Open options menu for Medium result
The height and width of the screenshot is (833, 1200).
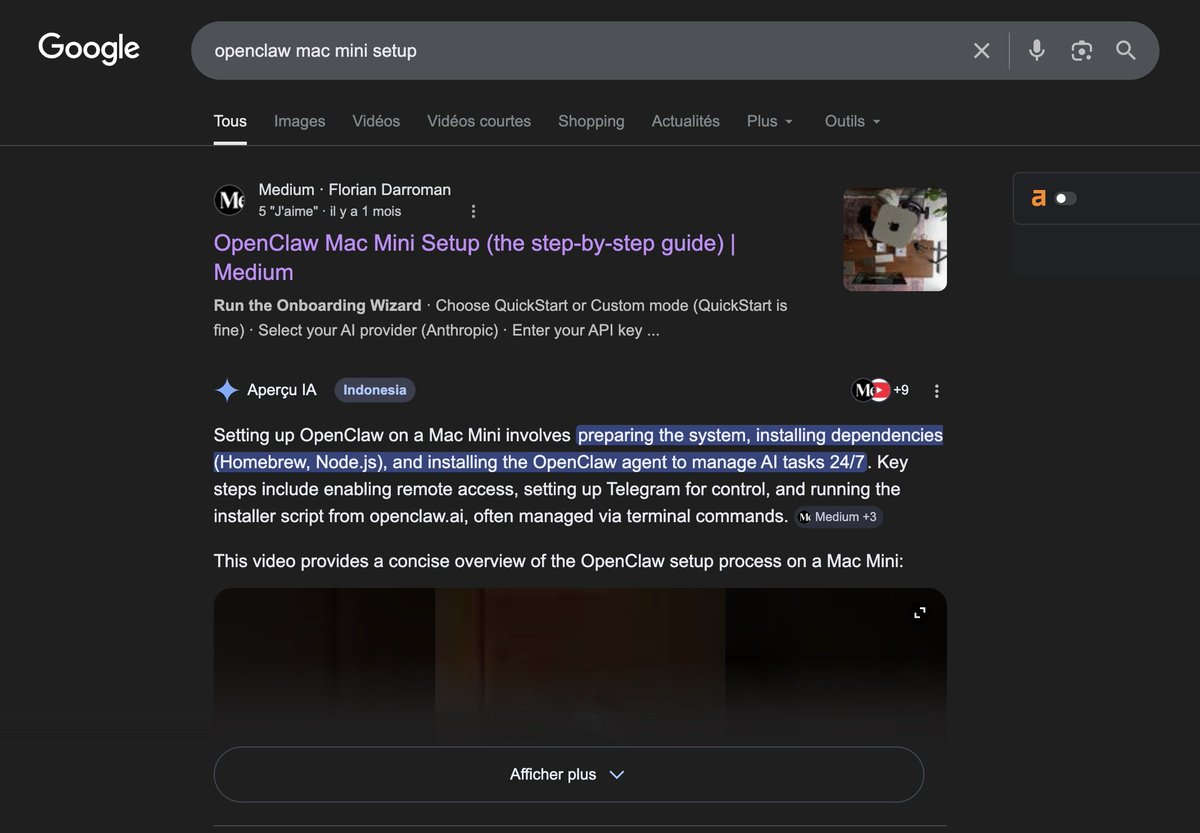point(473,212)
